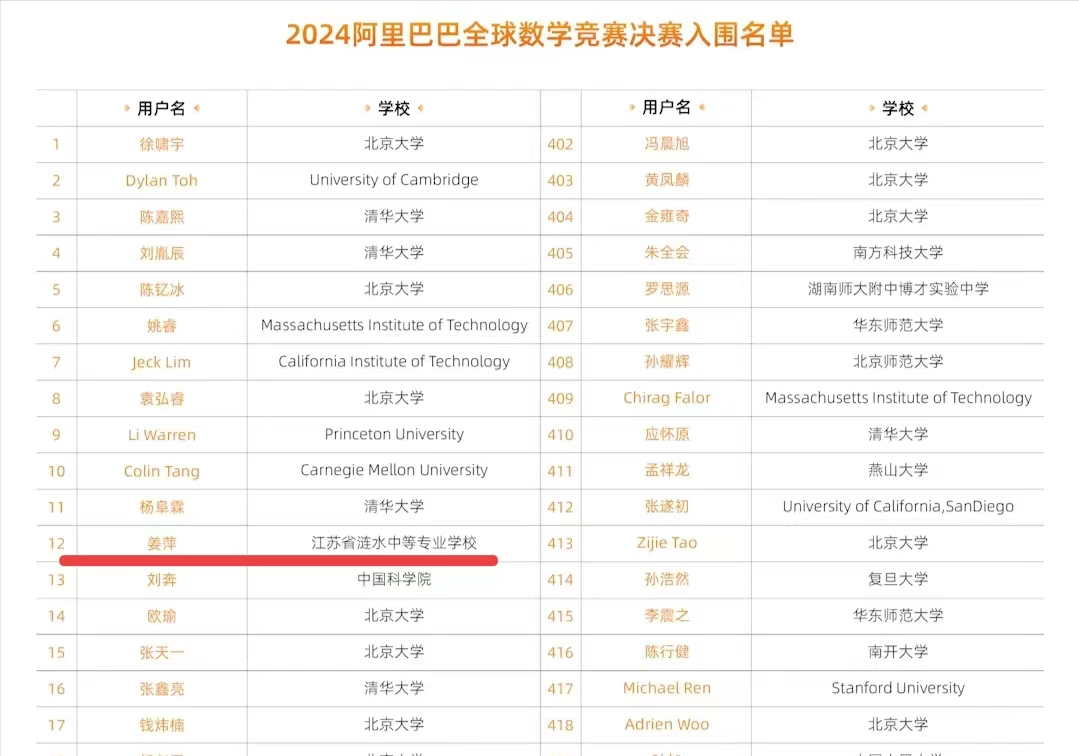Click the 湖南师大附中博才实验中学 school cell

[898, 289]
